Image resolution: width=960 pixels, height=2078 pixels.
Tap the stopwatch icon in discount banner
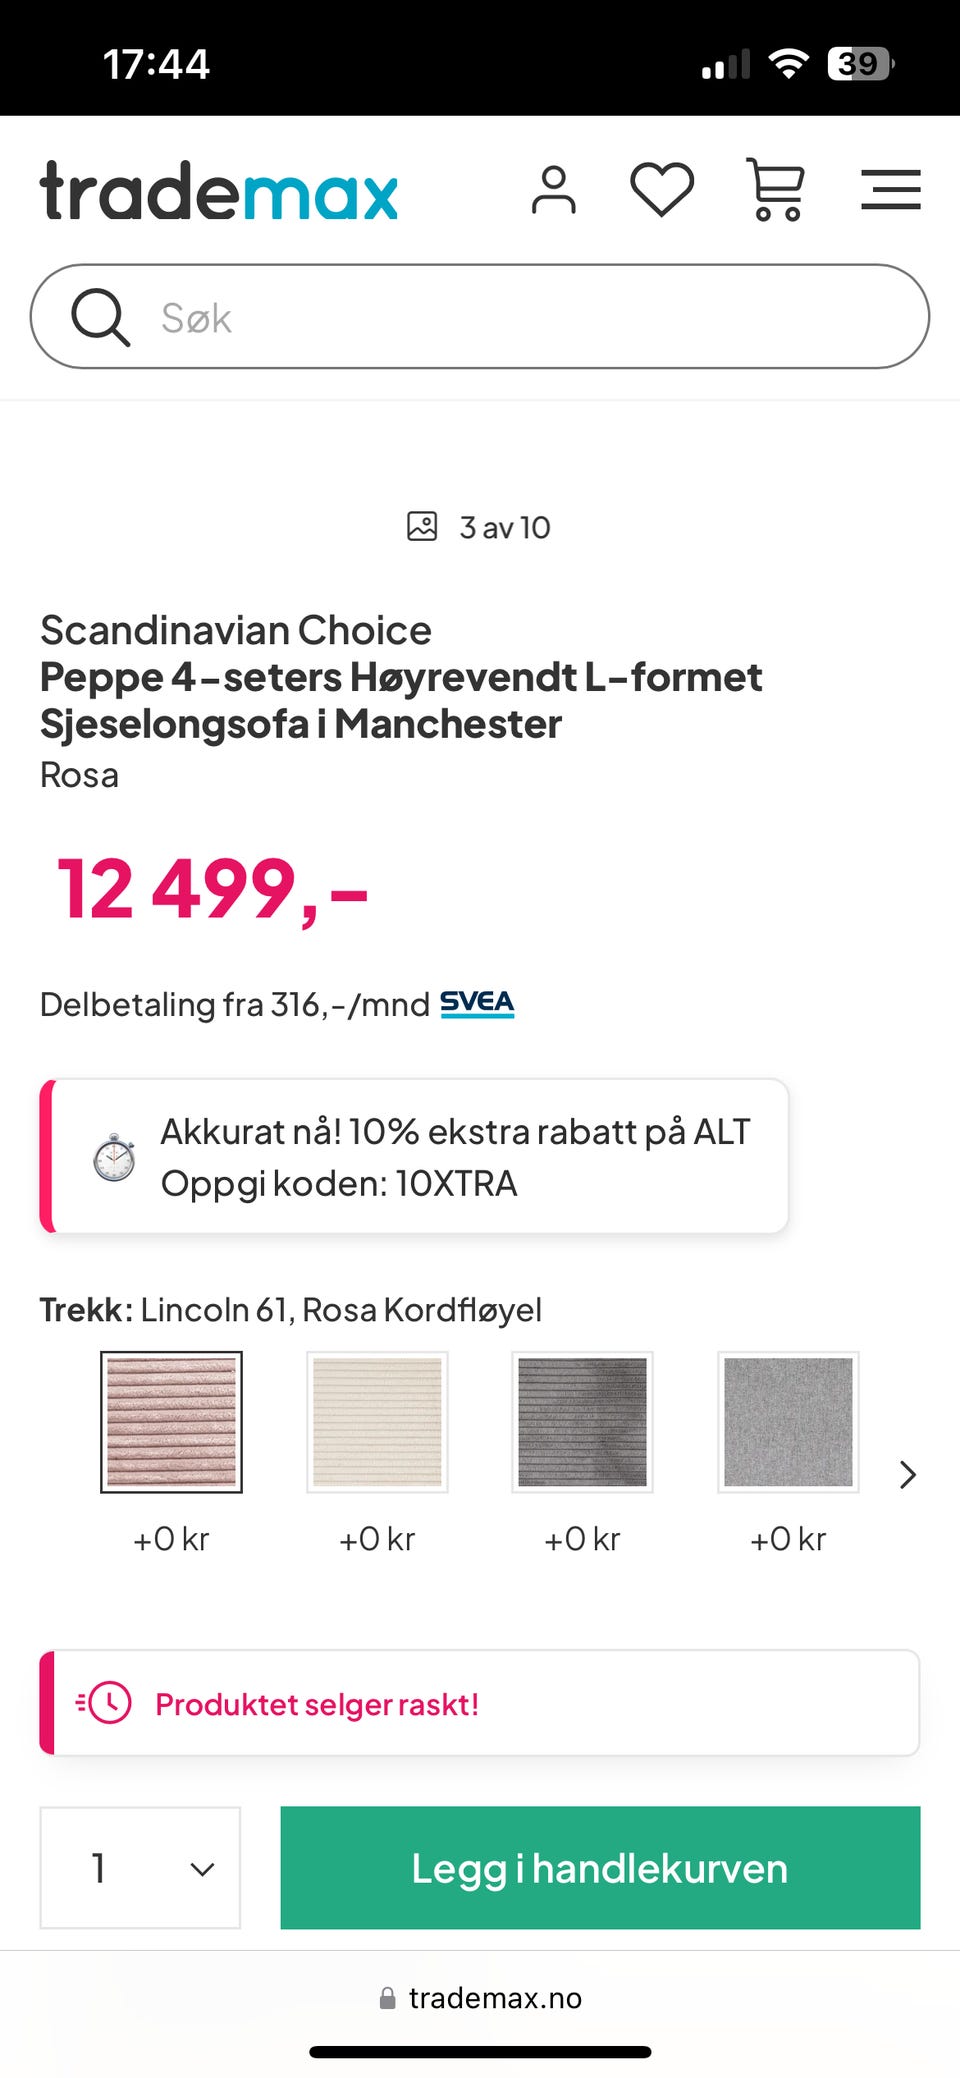click(x=114, y=1157)
